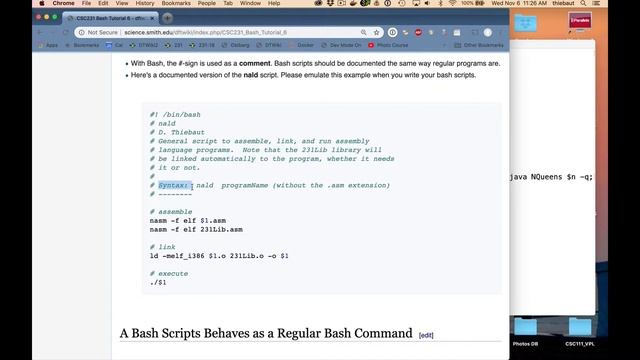Click the Time Machine icon in menu bar
640x360 pixels.
[402, 3]
